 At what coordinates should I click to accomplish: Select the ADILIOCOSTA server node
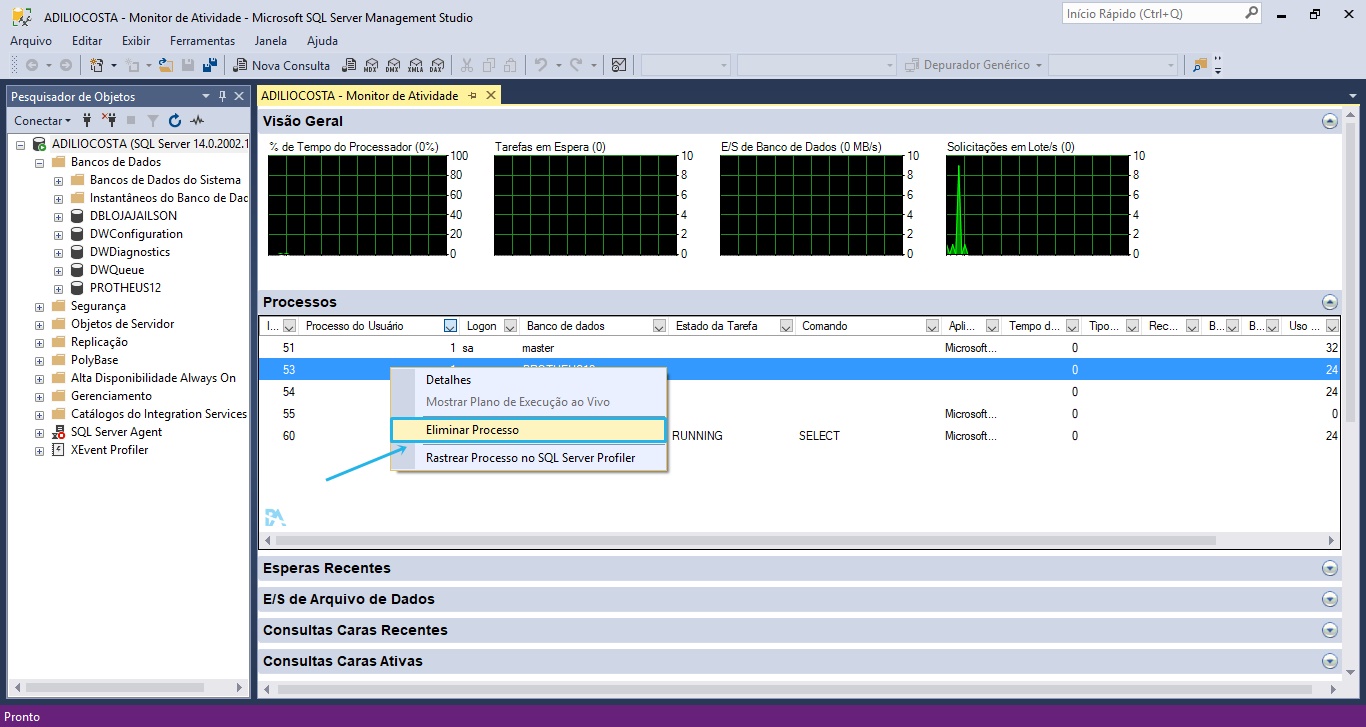[x=149, y=144]
